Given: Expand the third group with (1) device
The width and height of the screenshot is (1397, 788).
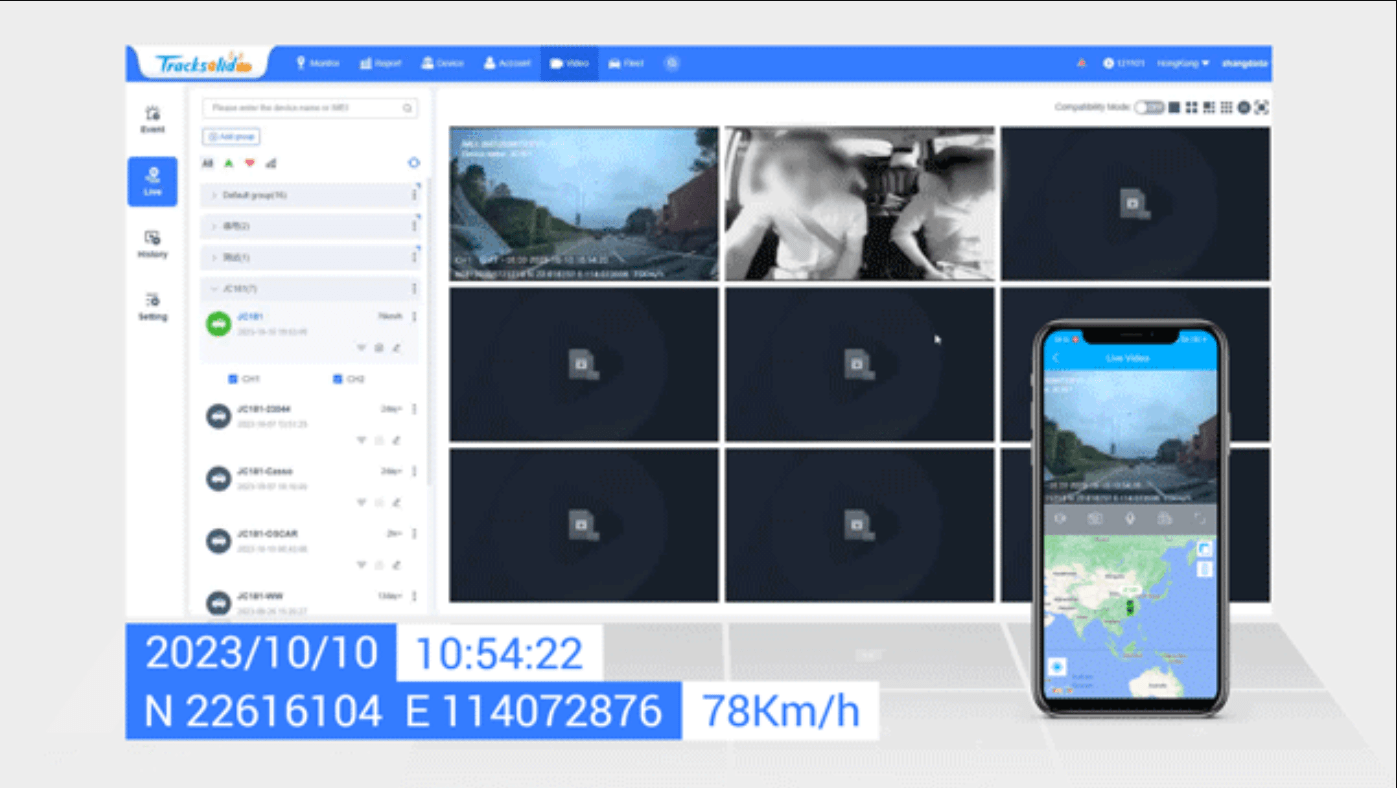Looking at the screenshot, I should pos(311,257).
